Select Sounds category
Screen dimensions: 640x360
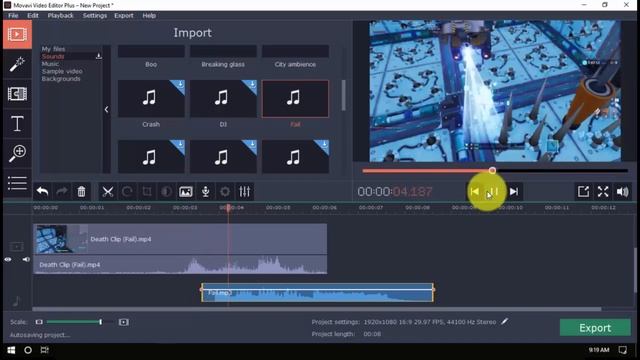[x=53, y=56]
